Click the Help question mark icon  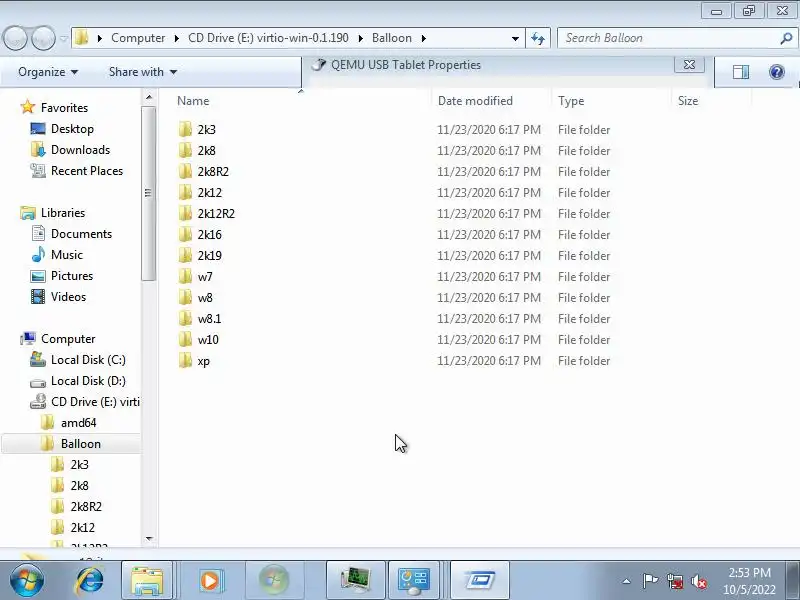click(777, 72)
